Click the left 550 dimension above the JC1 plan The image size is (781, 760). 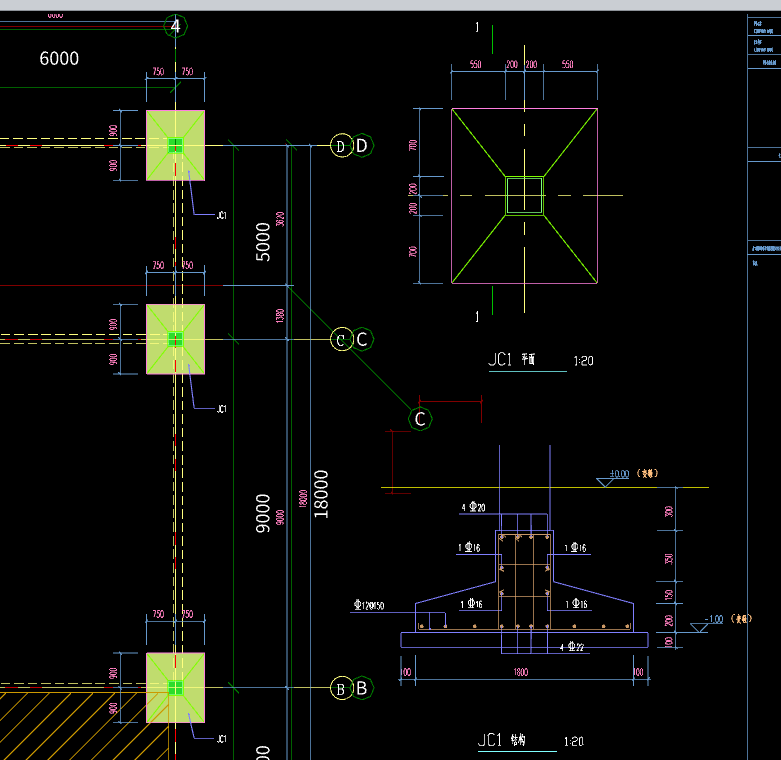click(476, 64)
